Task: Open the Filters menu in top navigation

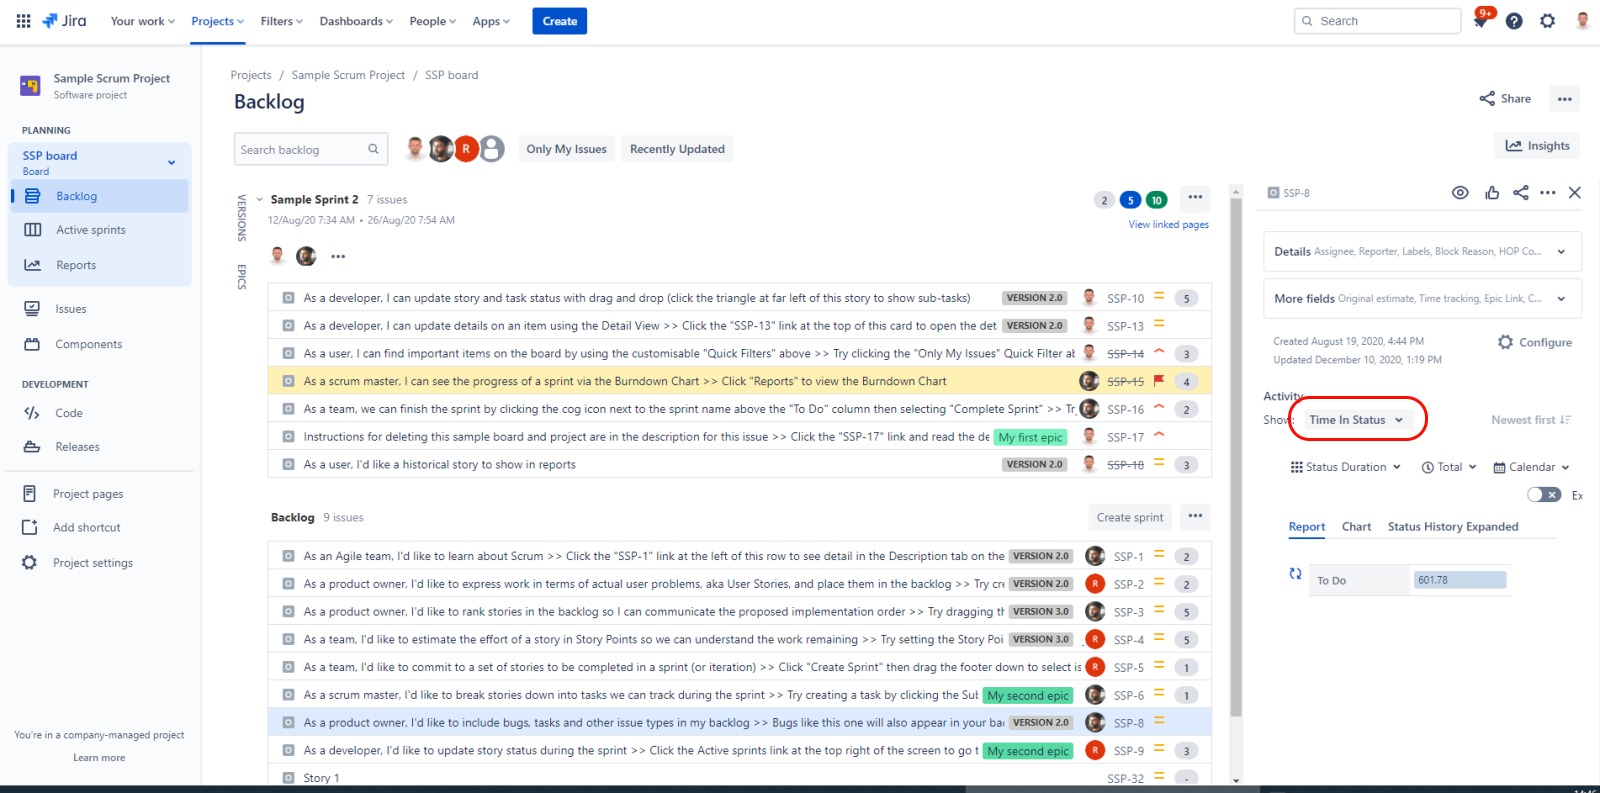Action: 281,21
